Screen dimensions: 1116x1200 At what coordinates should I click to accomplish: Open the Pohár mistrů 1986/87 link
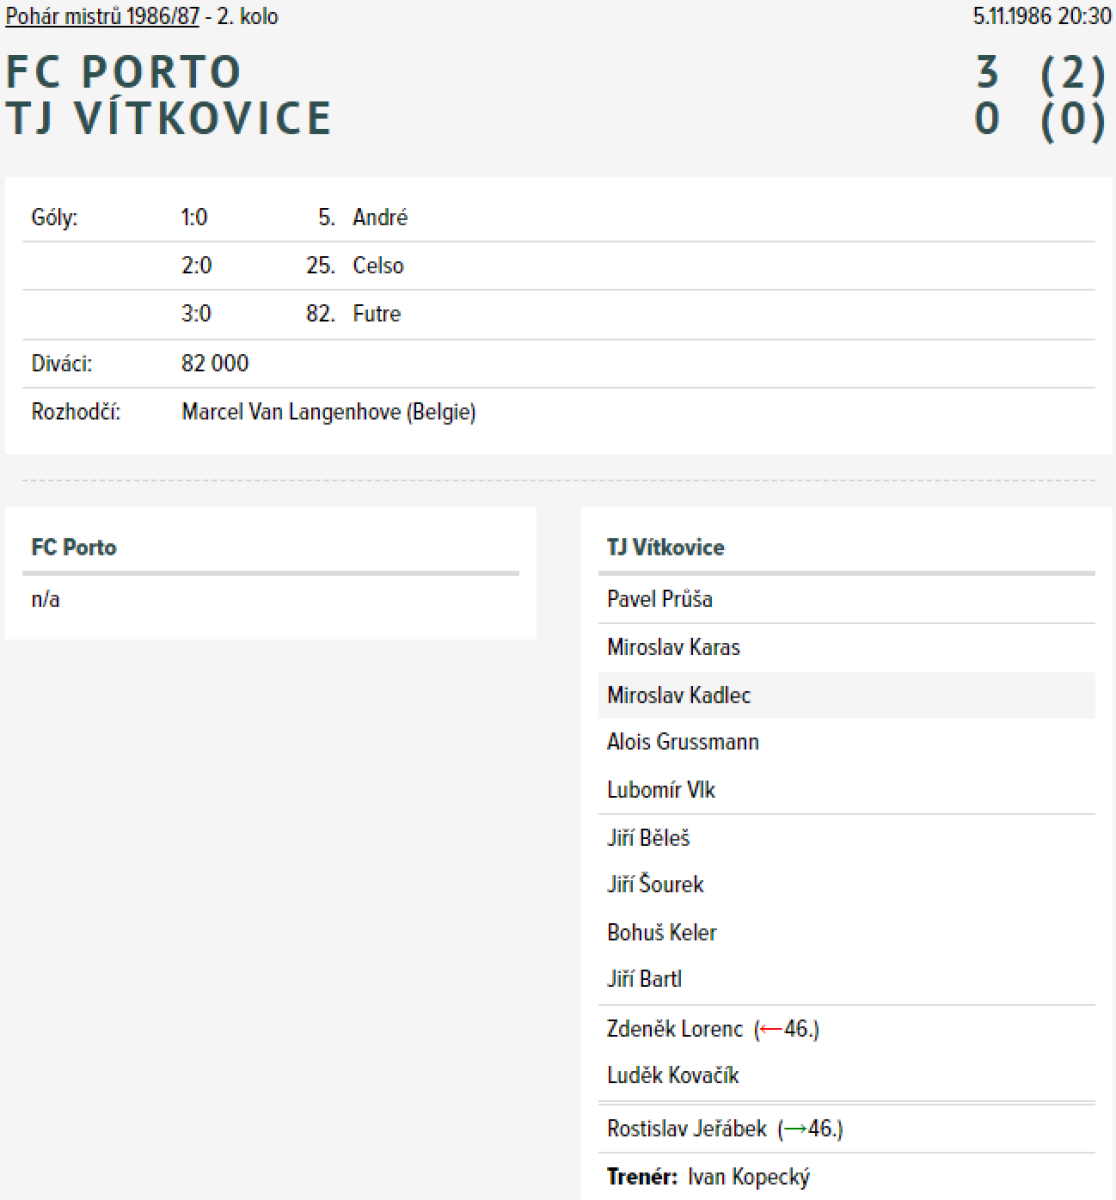click(x=102, y=17)
